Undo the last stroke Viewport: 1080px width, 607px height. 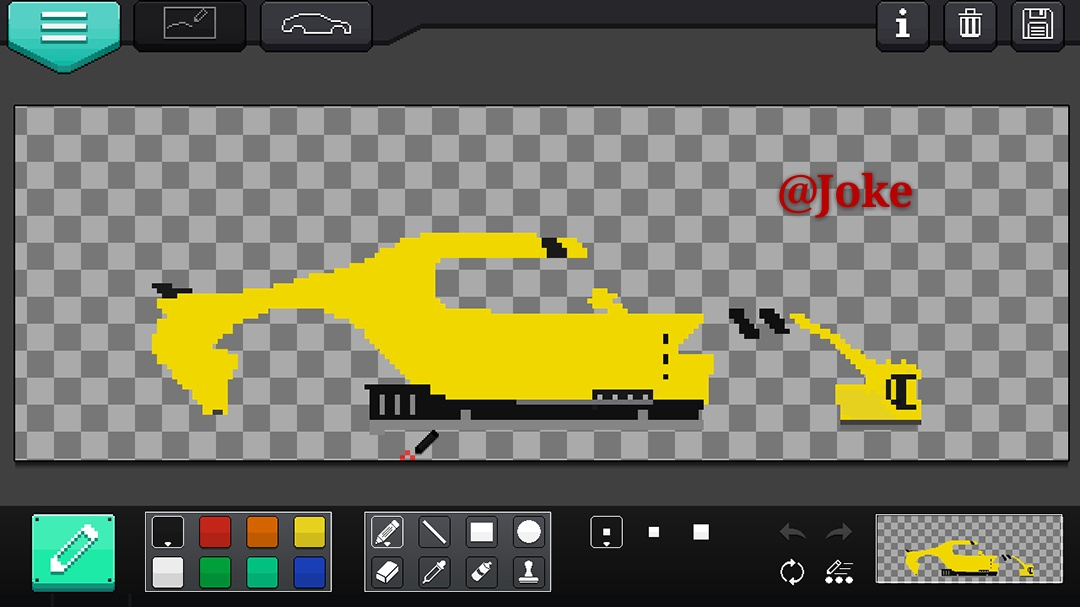[793, 532]
